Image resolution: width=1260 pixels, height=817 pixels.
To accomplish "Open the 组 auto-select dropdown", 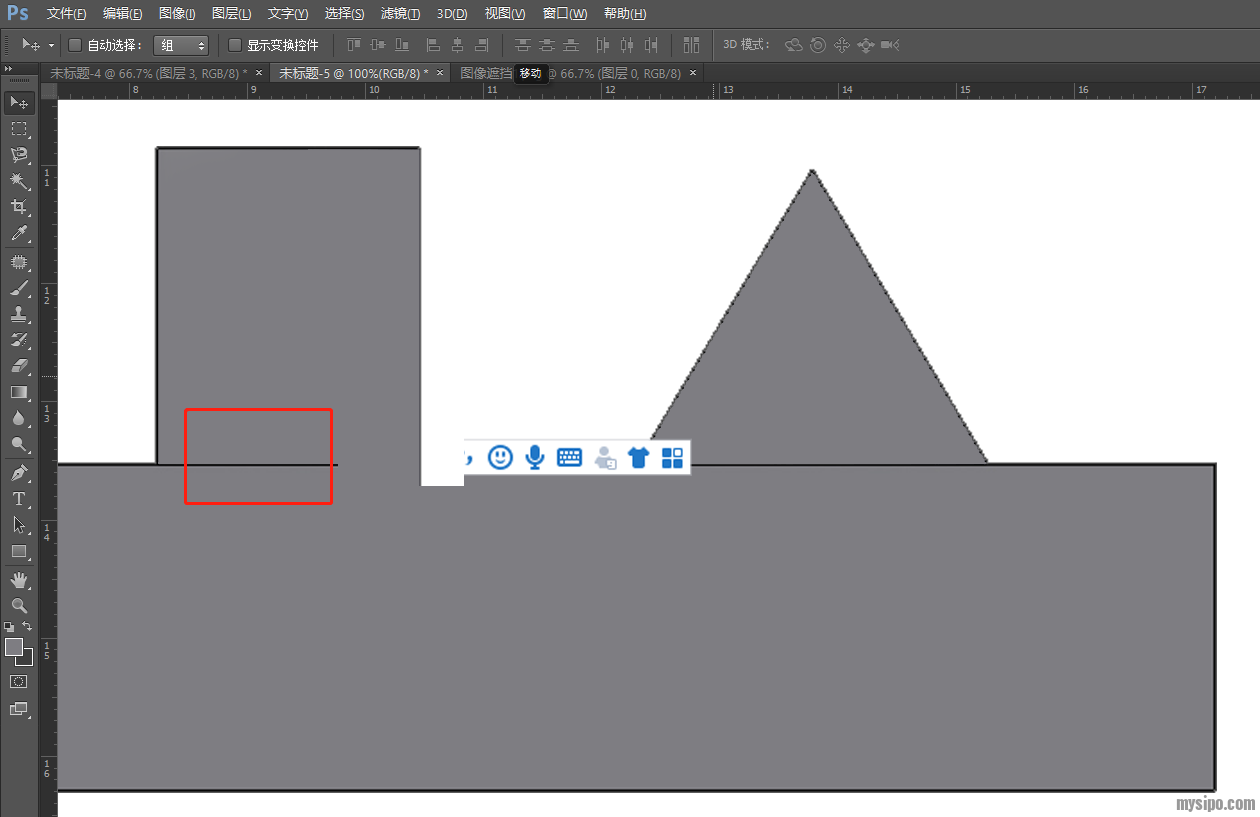I will click(x=182, y=45).
